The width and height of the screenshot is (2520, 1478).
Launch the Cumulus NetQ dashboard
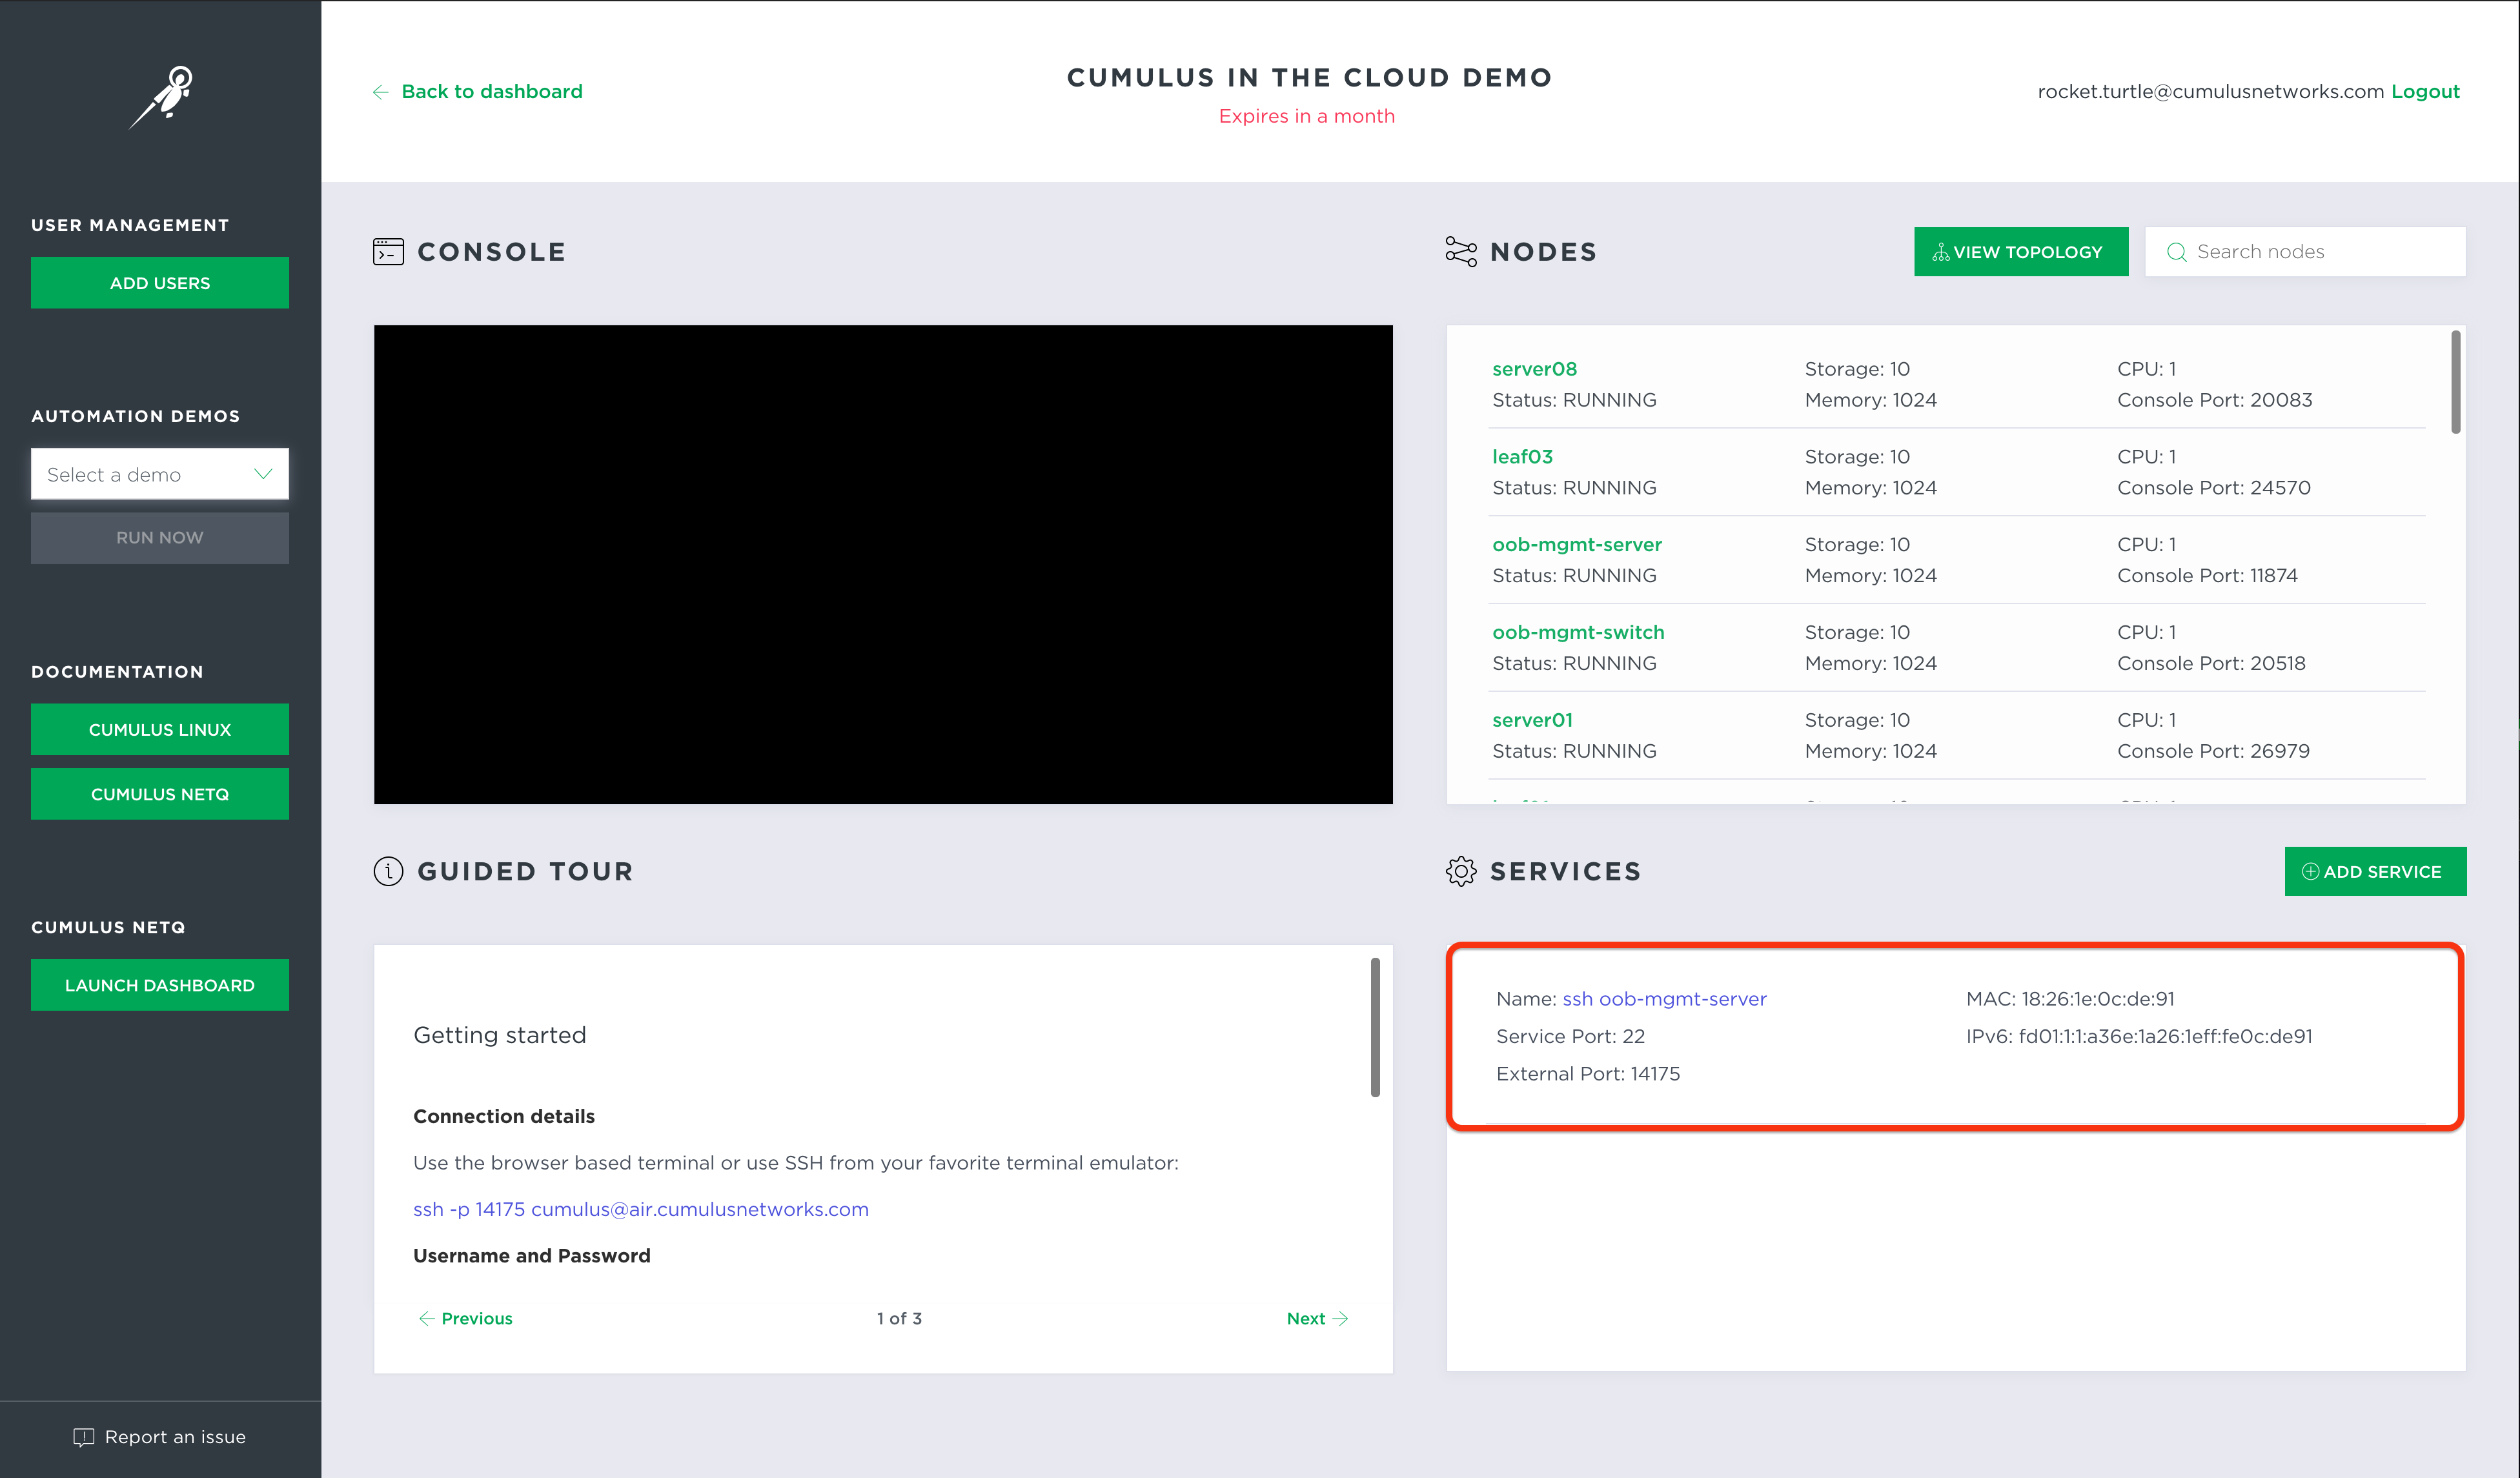[160, 985]
